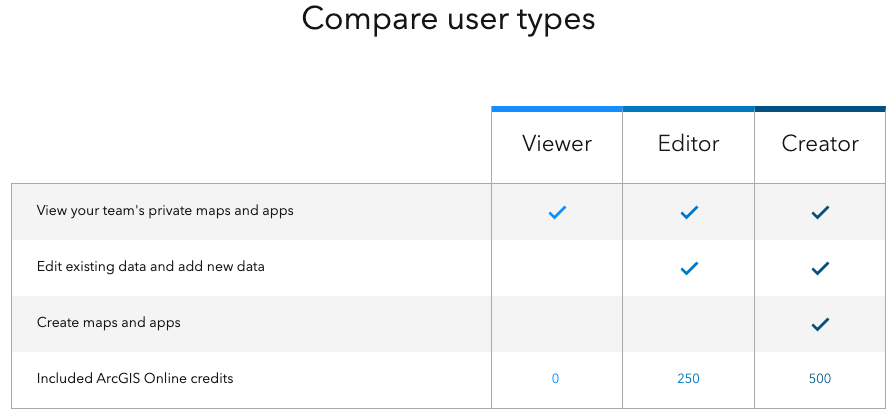893x420 pixels.
Task: Select the Viewer column header
Action: pyautogui.click(x=557, y=144)
